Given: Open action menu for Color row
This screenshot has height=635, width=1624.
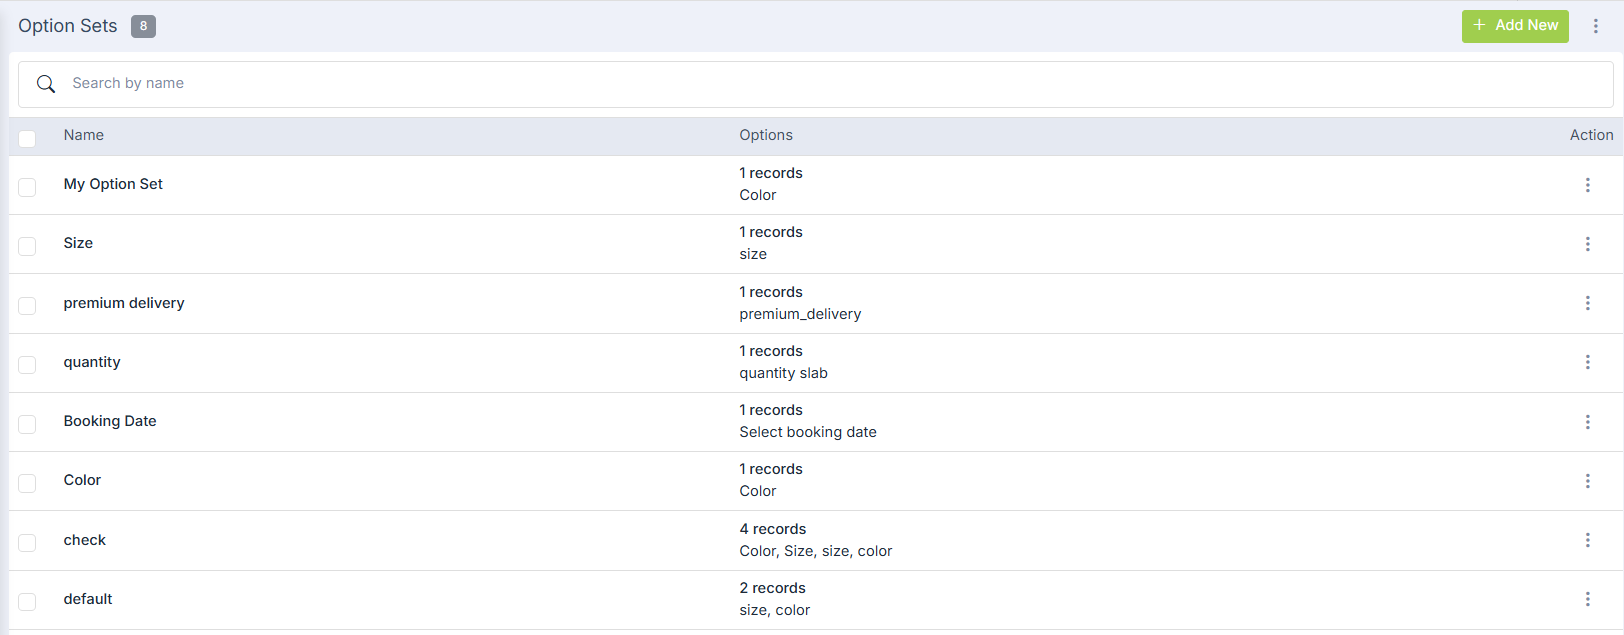Looking at the screenshot, I should (x=1587, y=481).
